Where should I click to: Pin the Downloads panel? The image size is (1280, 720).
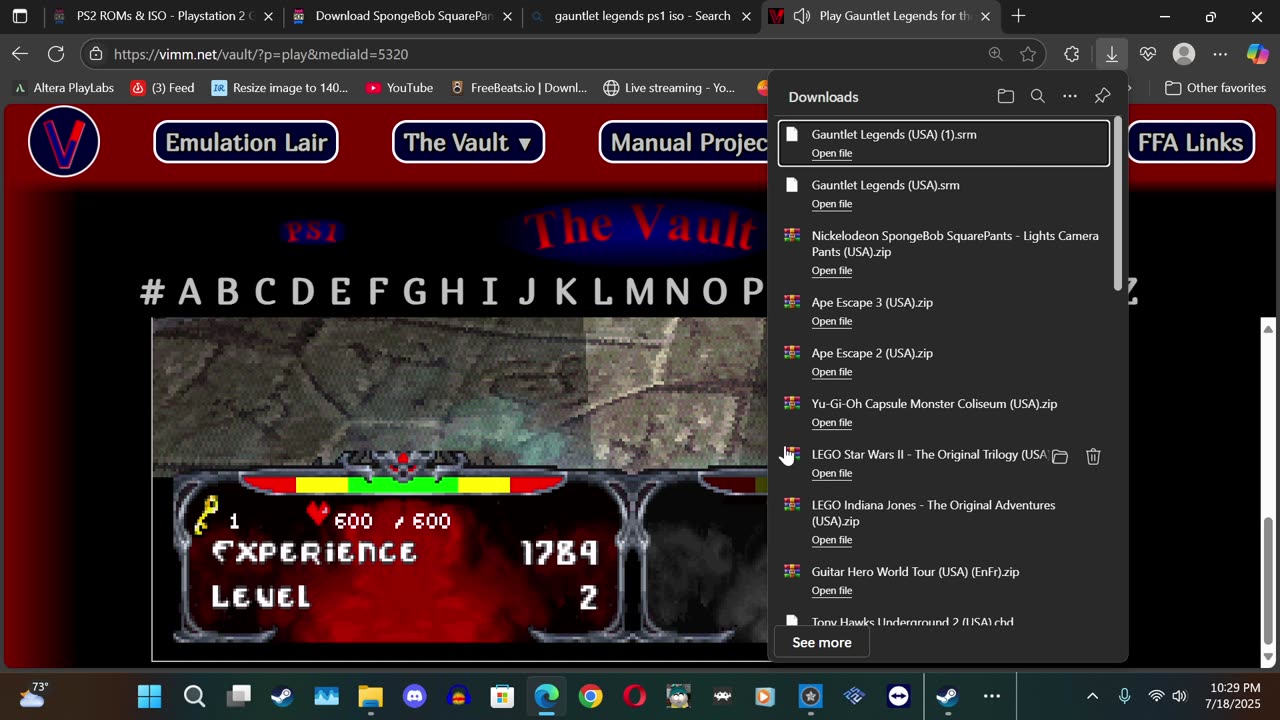pos(1102,96)
